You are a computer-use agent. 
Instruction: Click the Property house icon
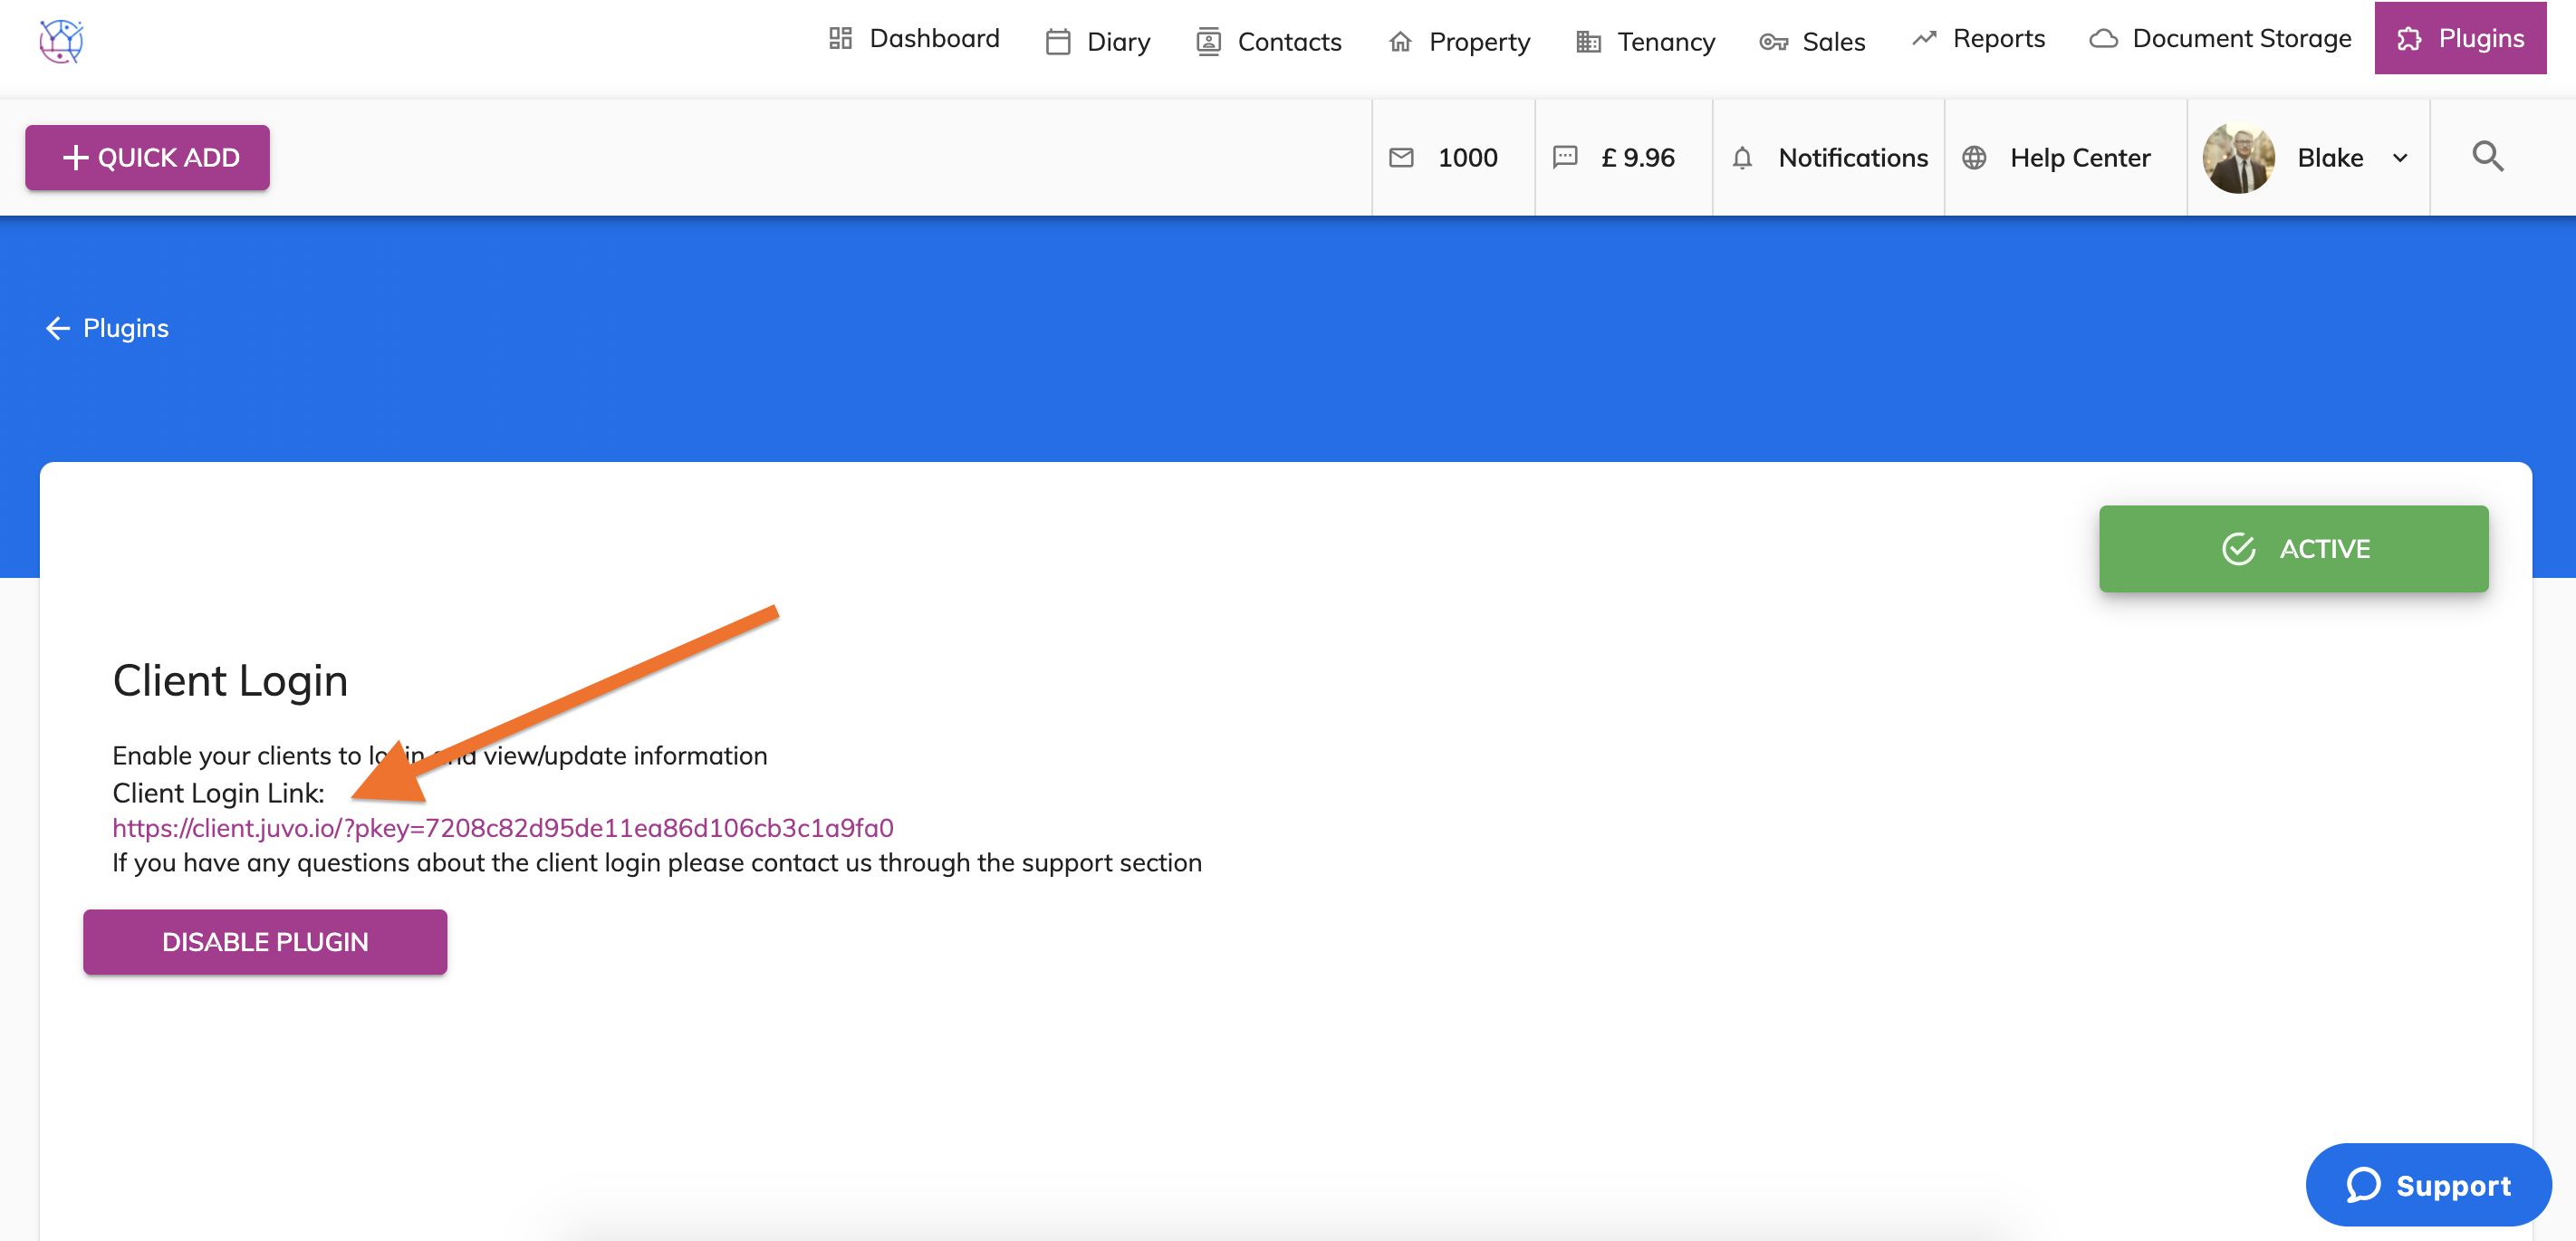(1400, 41)
